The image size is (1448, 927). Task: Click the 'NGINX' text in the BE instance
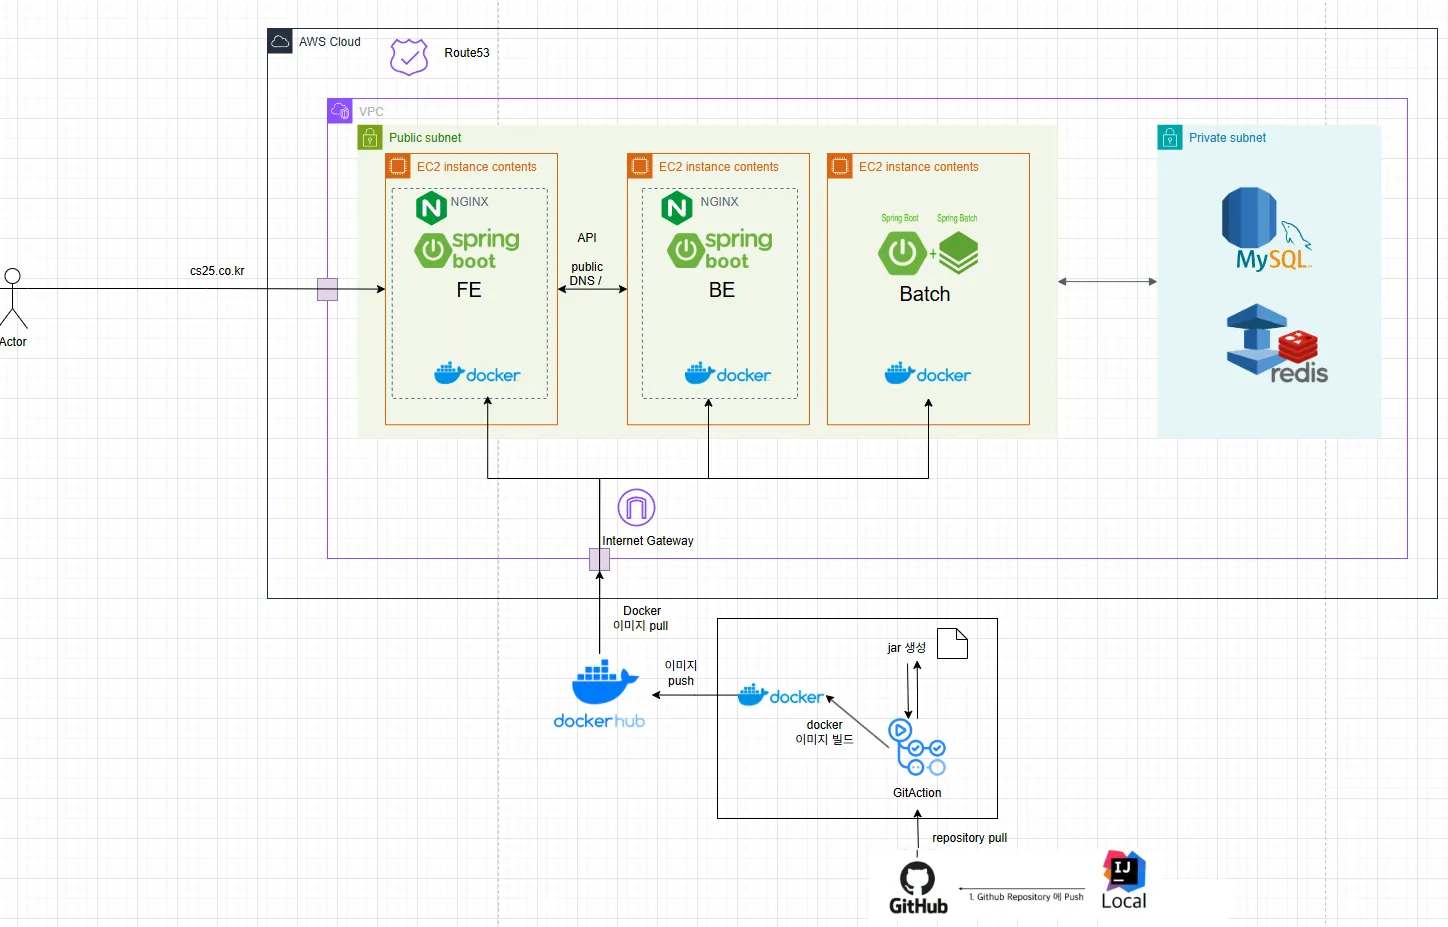(720, 202)
